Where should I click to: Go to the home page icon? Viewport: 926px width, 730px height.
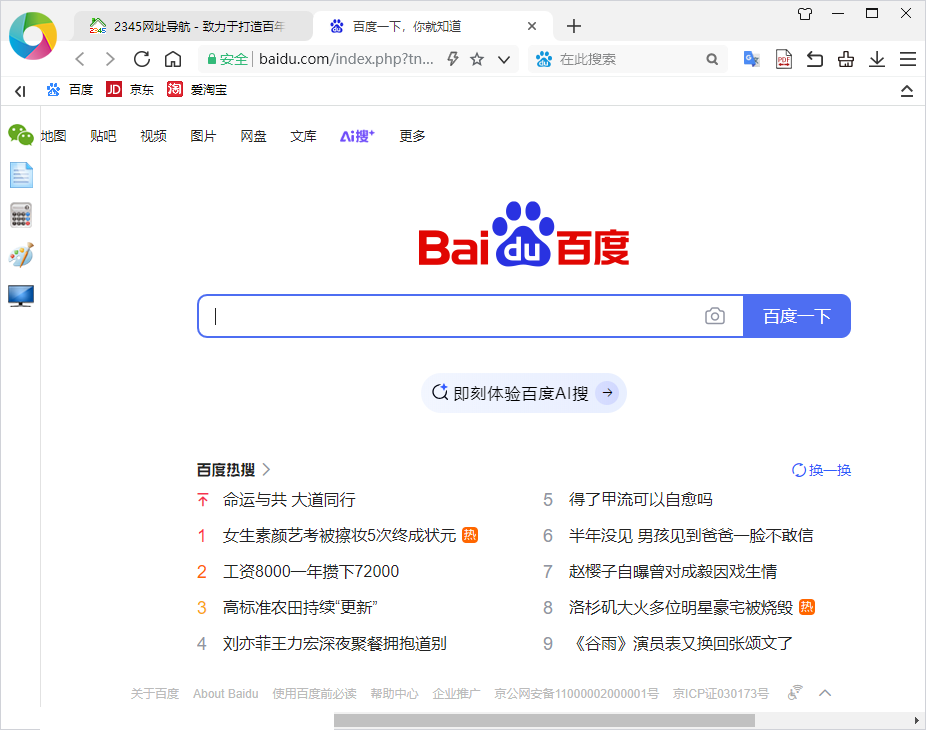coord(172,59)
